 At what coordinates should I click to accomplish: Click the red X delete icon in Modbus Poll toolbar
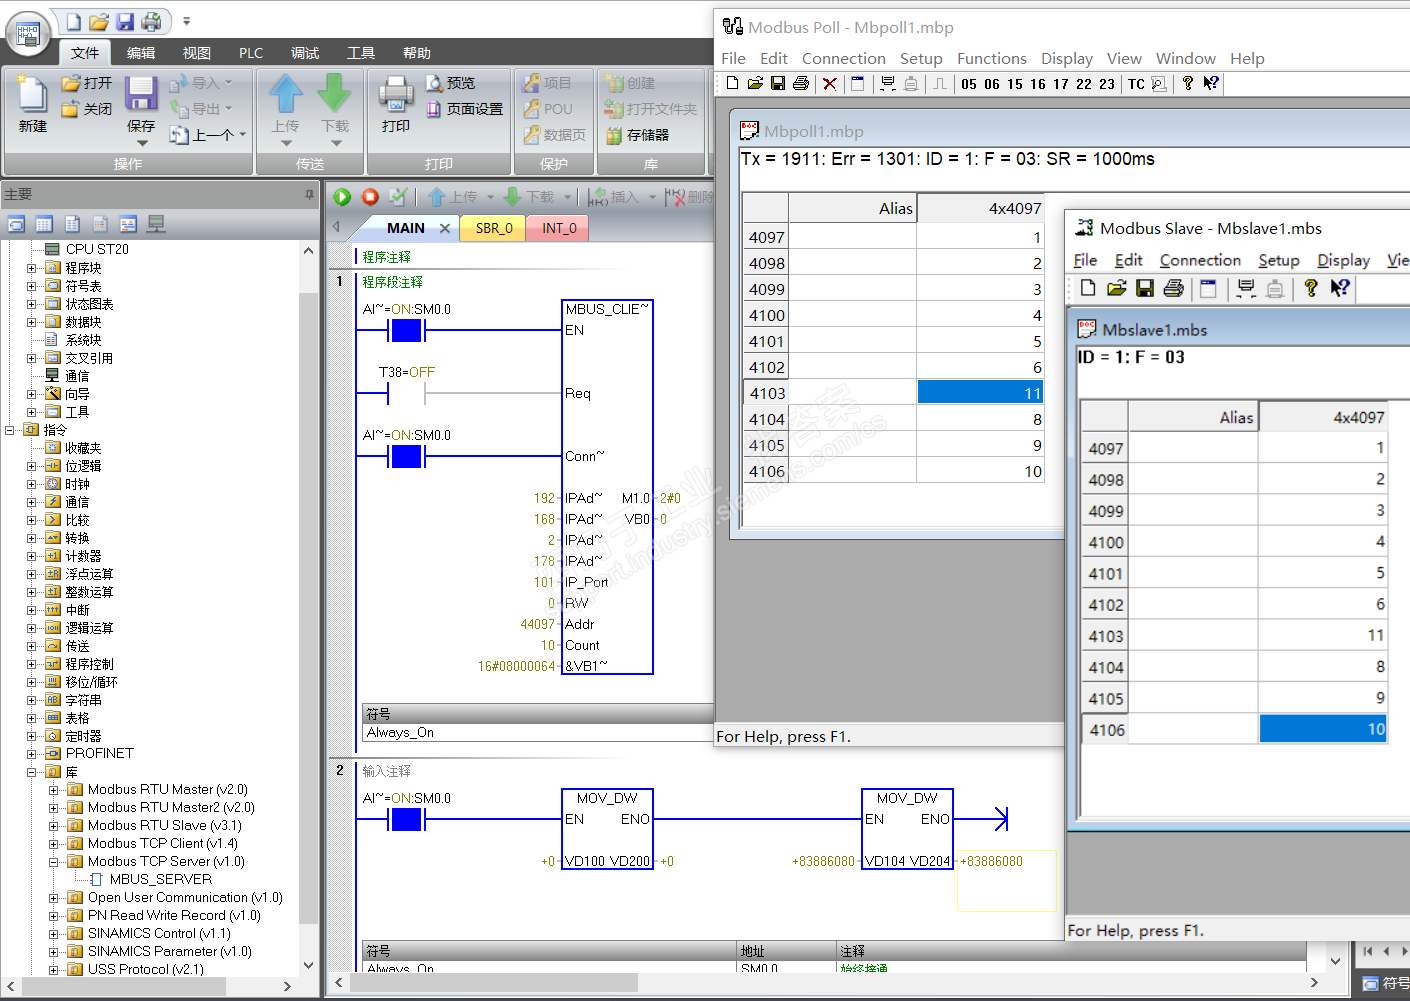(829, 84)
